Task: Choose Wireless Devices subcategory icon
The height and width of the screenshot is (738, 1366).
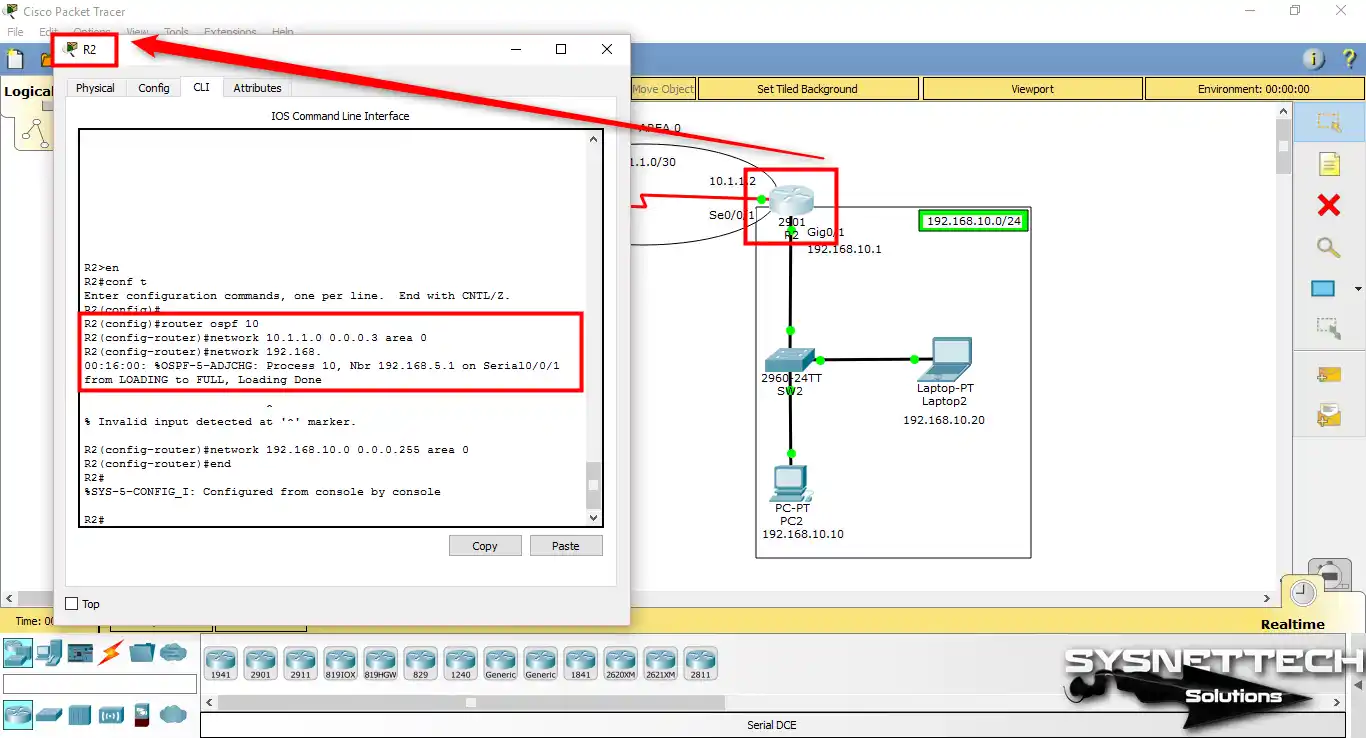Action: point(110,714)
